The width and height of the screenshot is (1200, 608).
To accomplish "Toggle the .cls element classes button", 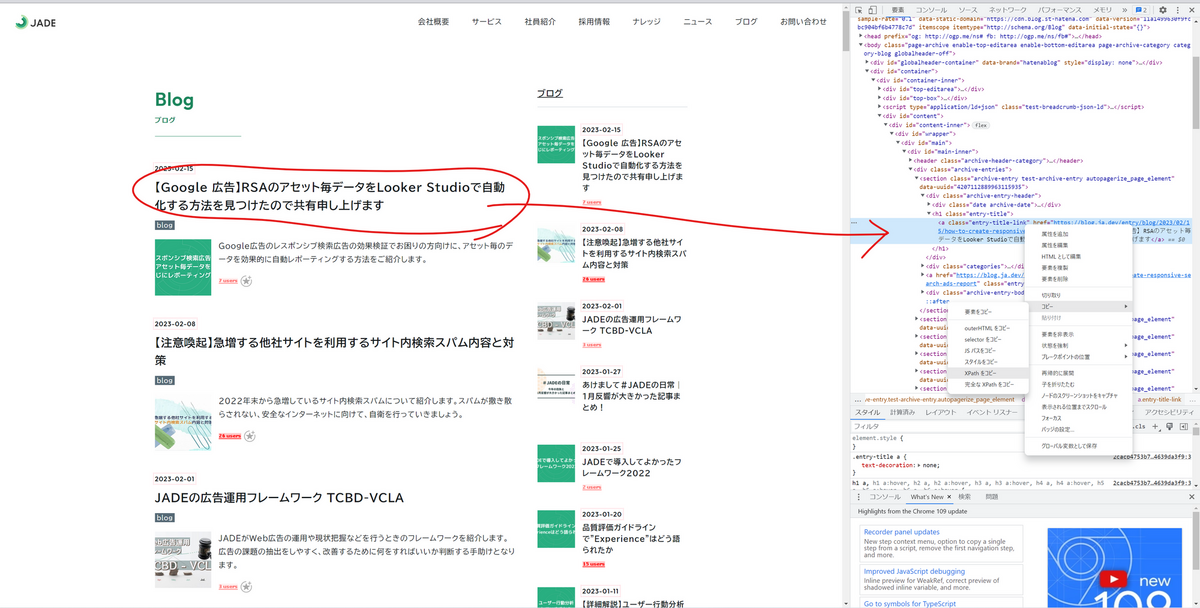I will (1138, 427).
